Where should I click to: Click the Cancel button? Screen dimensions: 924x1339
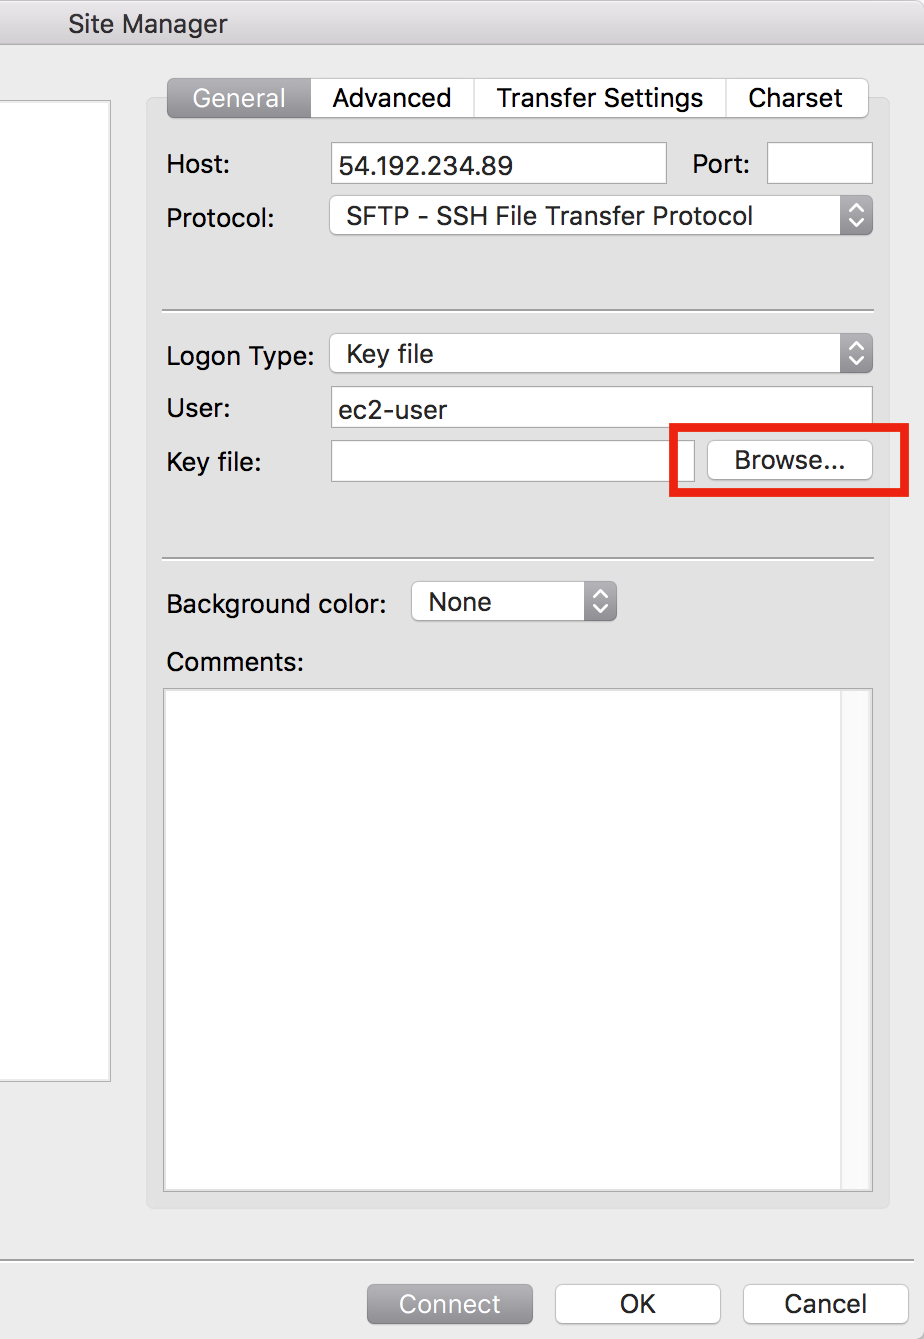click(x=824, y=1304)
